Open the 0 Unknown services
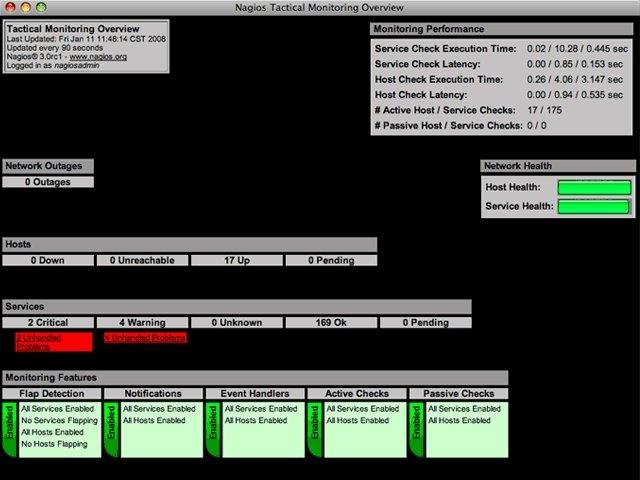Viewport: 640px width, 480px height. pos(237,322)
